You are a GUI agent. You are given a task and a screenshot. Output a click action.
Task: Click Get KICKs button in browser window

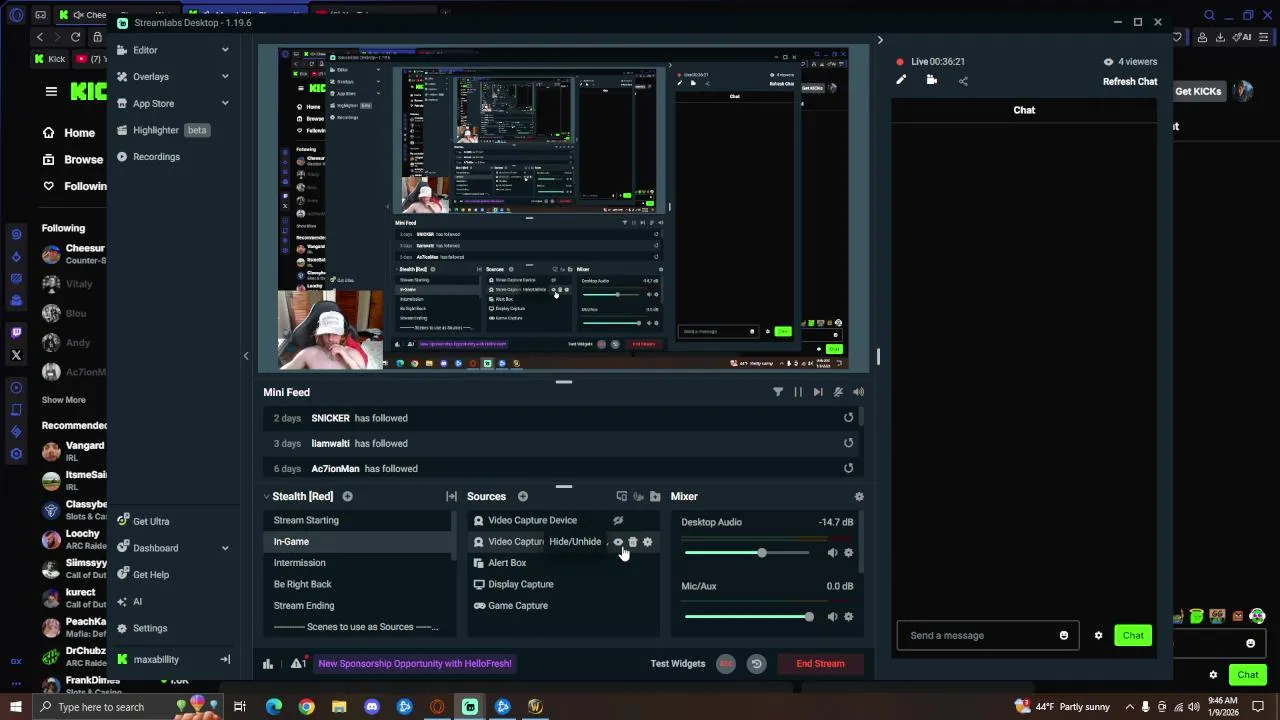pyautogui.click(x=1198, y=91)
